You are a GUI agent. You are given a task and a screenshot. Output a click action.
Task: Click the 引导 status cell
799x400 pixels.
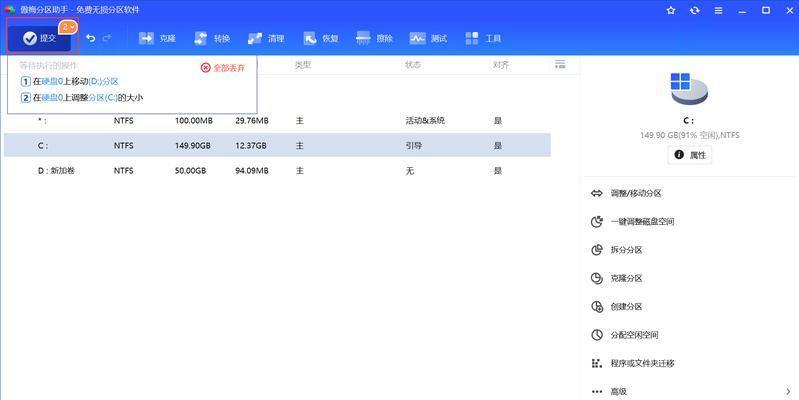[x=413, y=146]
